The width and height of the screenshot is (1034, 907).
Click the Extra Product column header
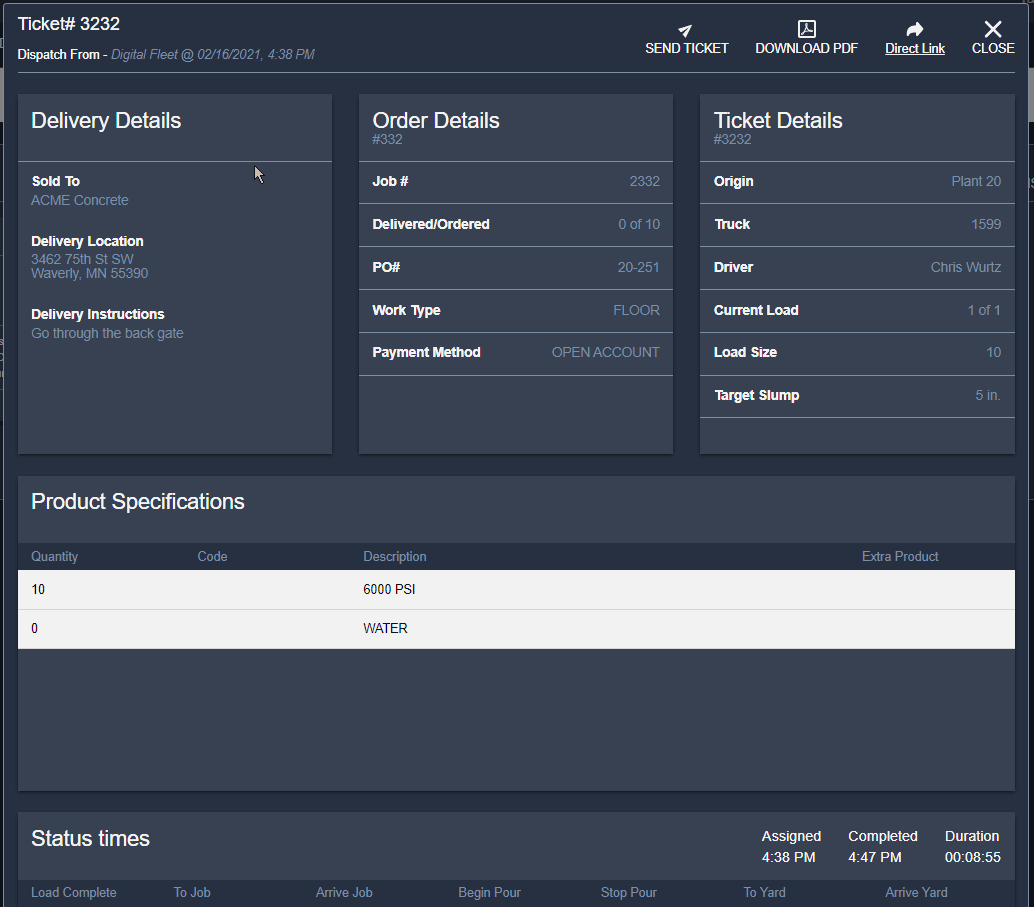[900, 557]
